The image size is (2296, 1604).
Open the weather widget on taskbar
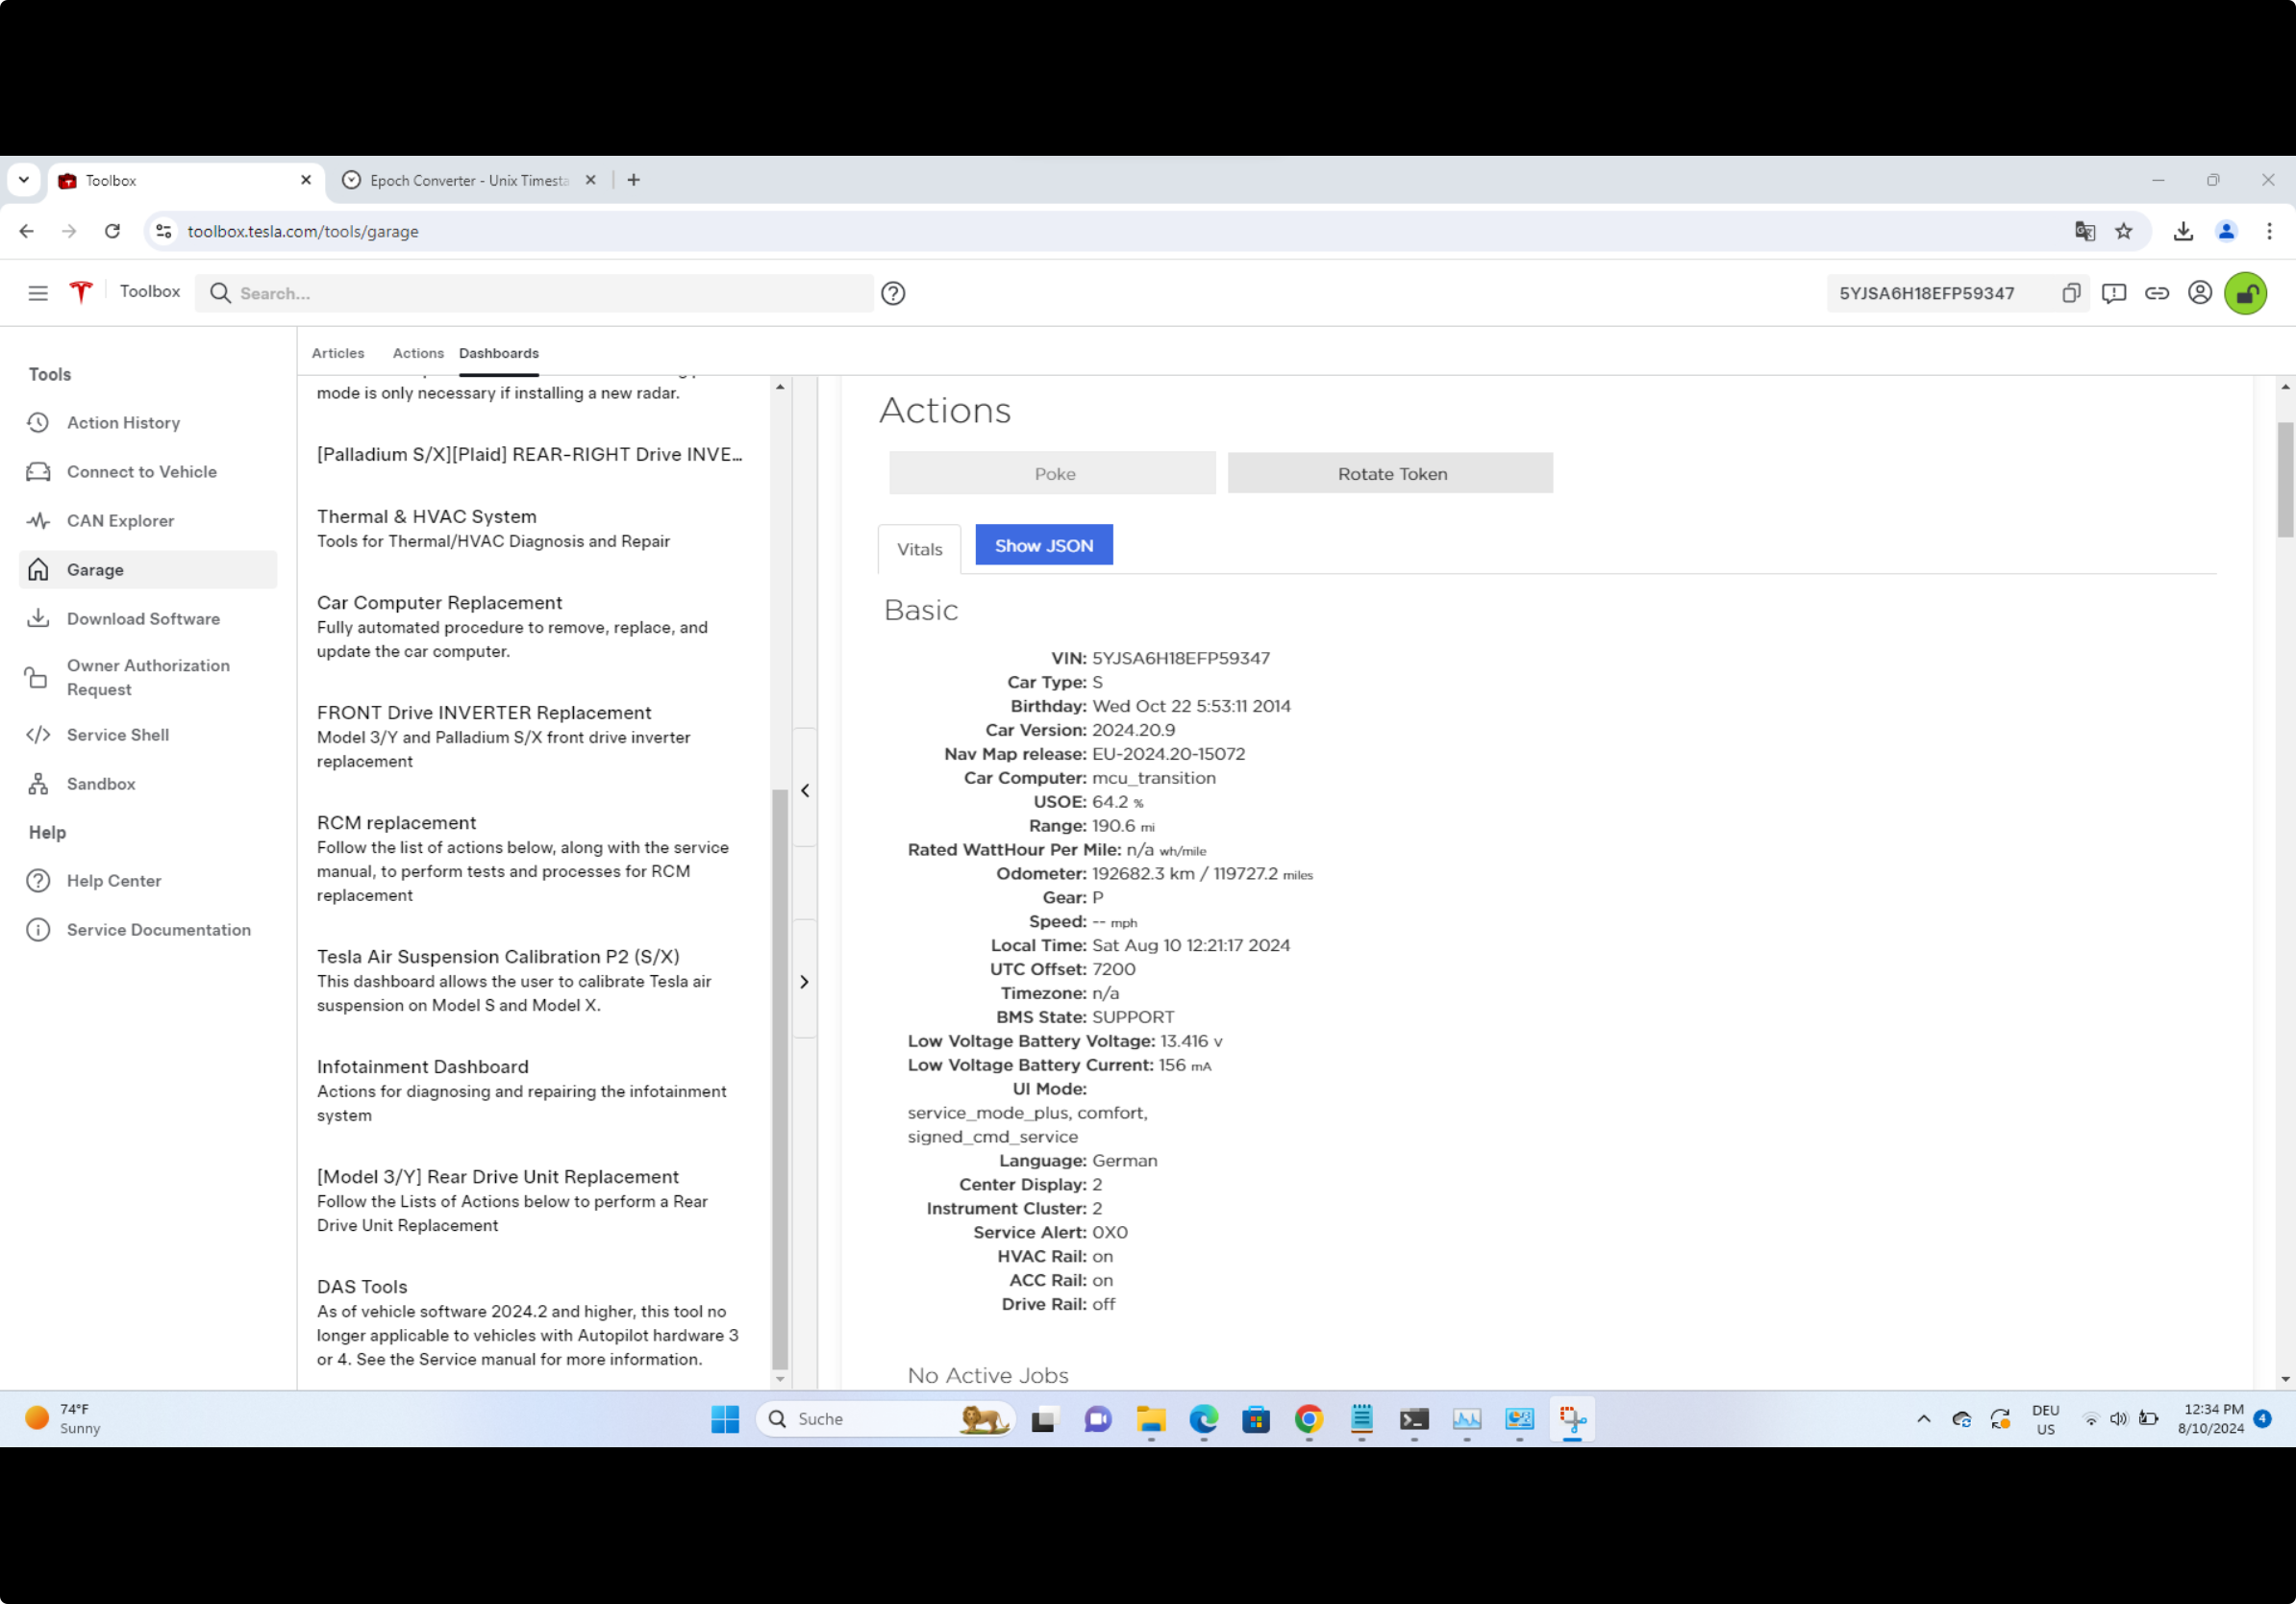[x=63, y=1419]
